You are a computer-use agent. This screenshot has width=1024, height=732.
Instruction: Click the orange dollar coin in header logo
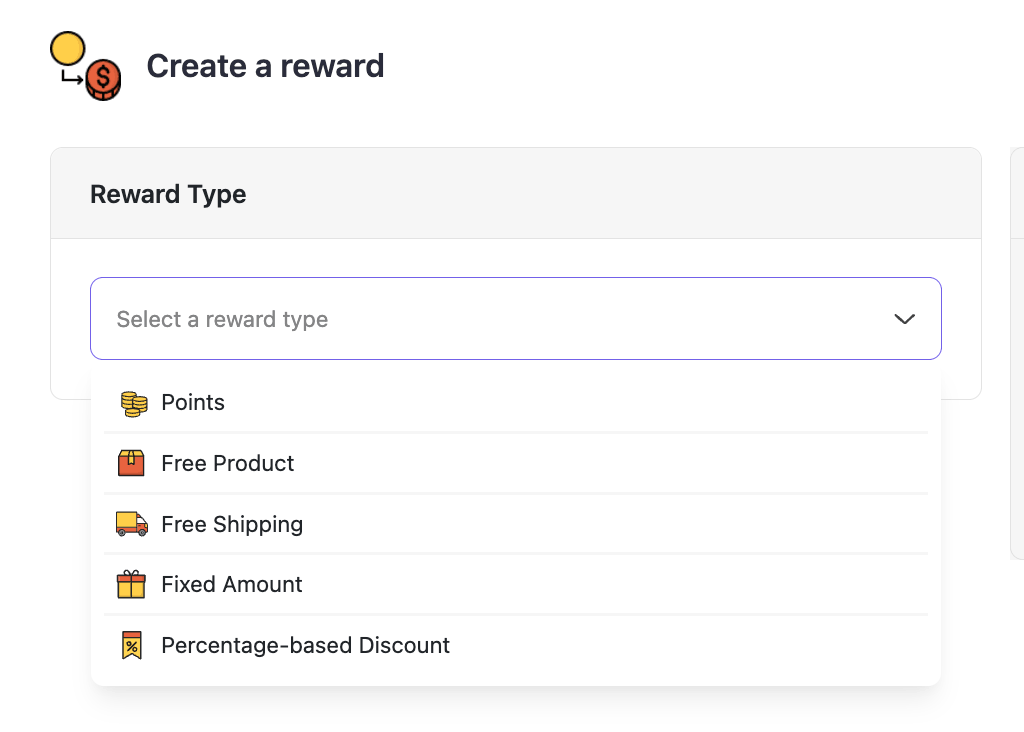tap(103, 80)
